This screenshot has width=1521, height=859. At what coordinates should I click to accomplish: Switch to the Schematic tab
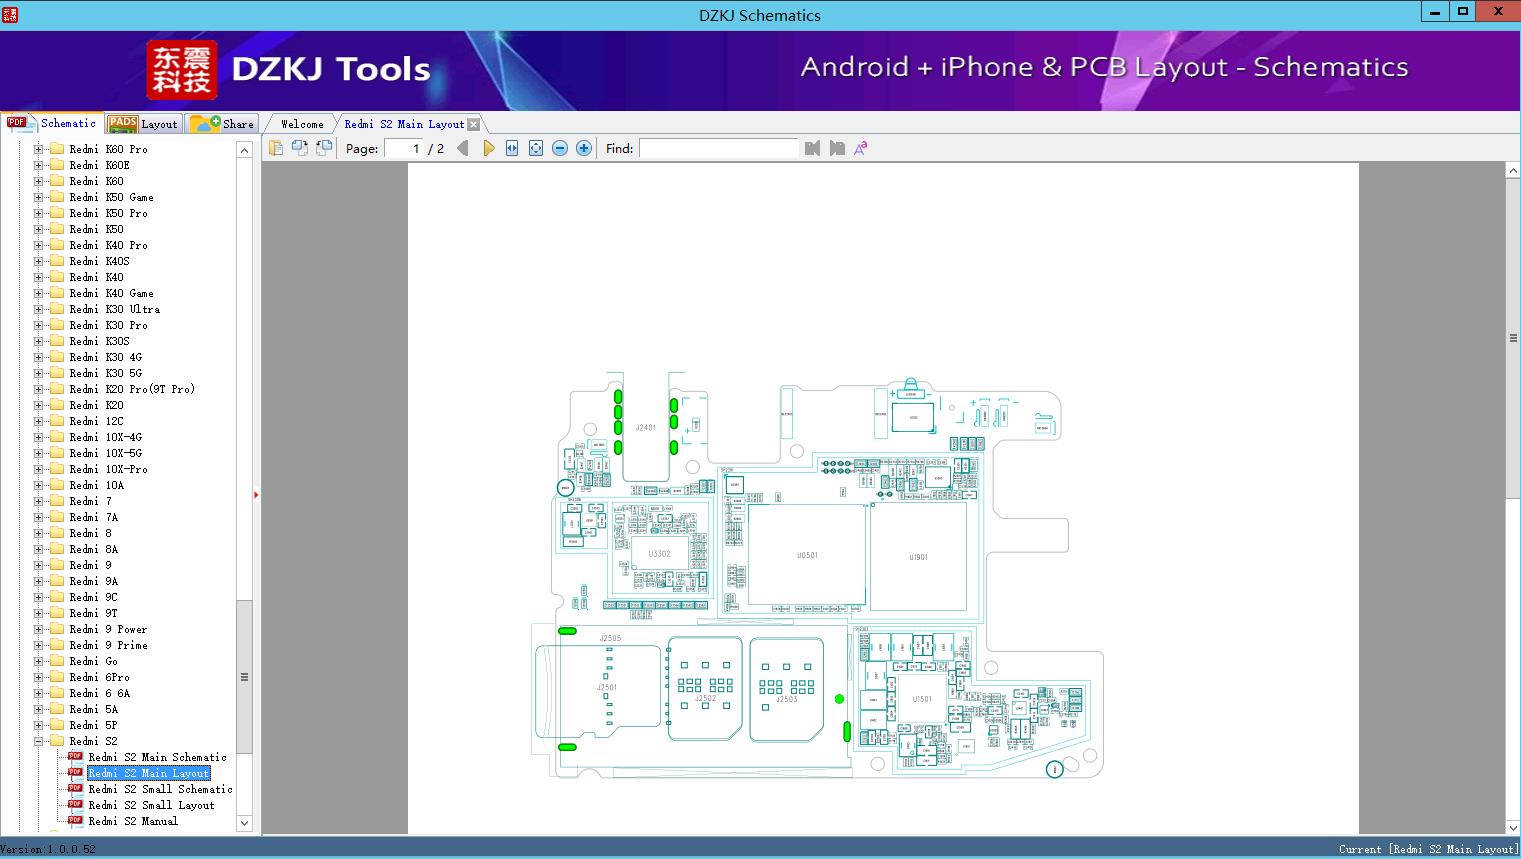(52, 123)
